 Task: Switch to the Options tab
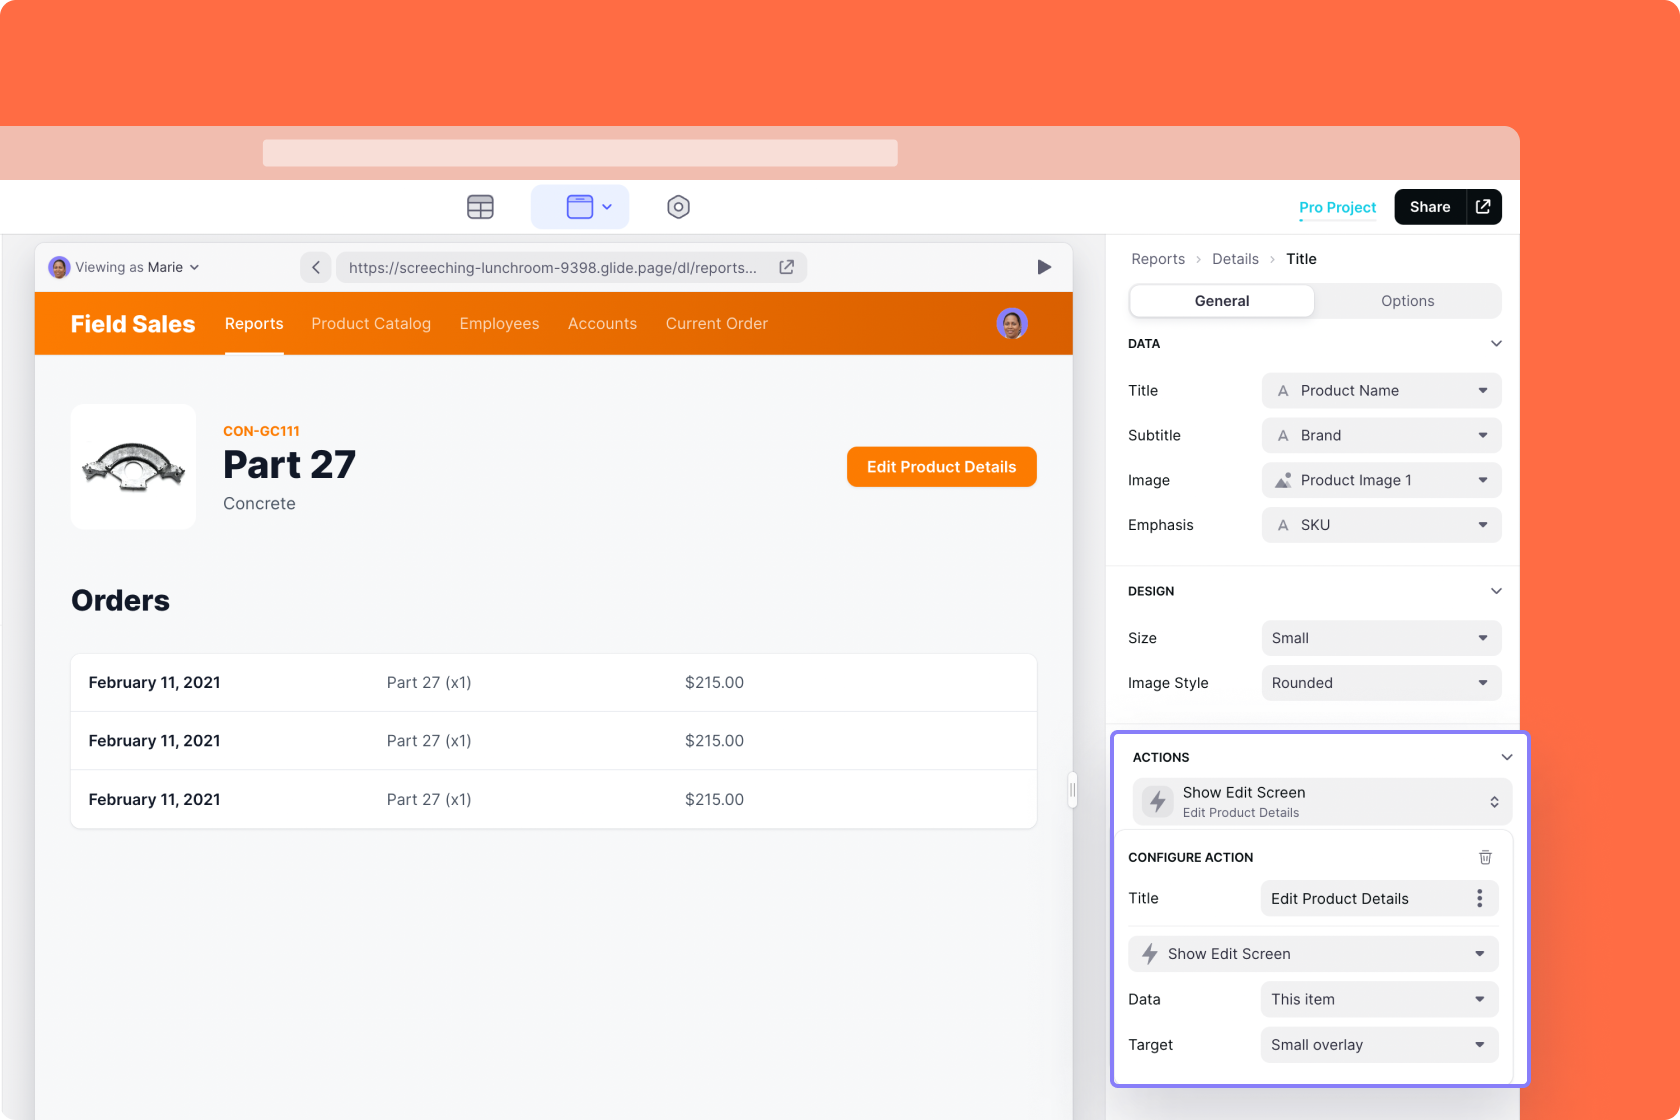[1407, 301]
